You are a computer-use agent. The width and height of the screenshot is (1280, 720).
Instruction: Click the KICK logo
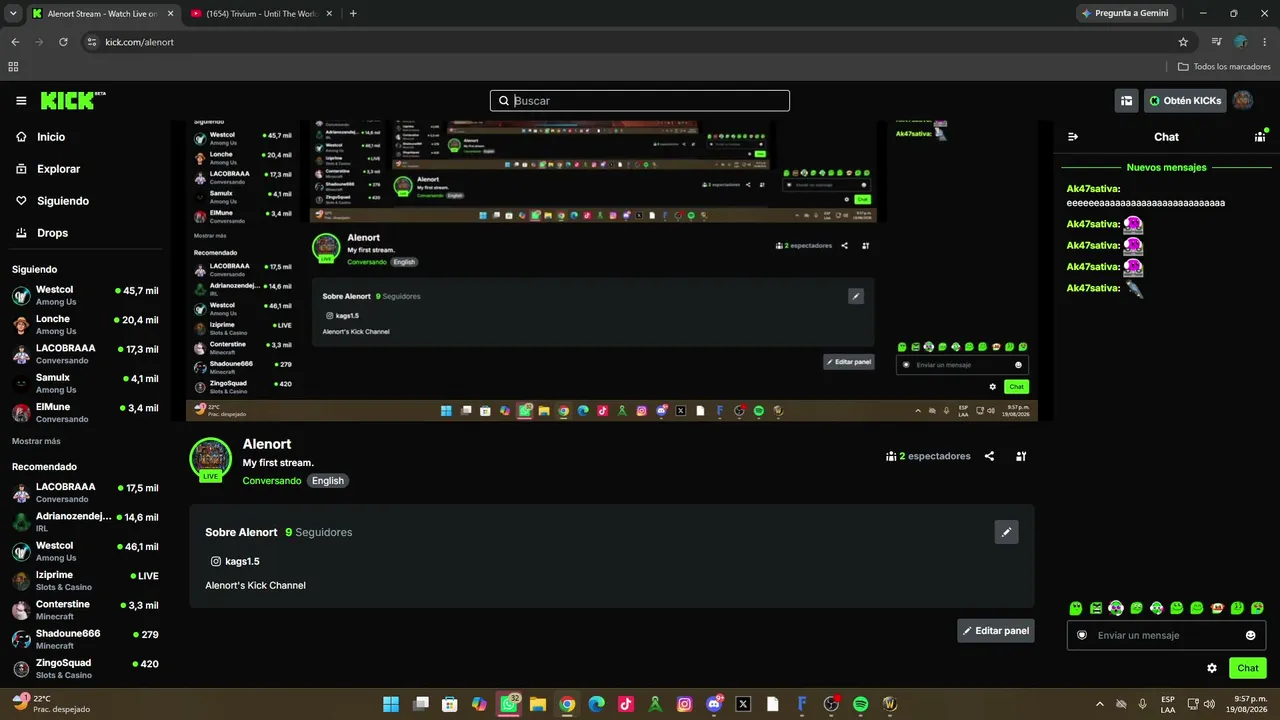pyautogui.click(x=72, y=100)
